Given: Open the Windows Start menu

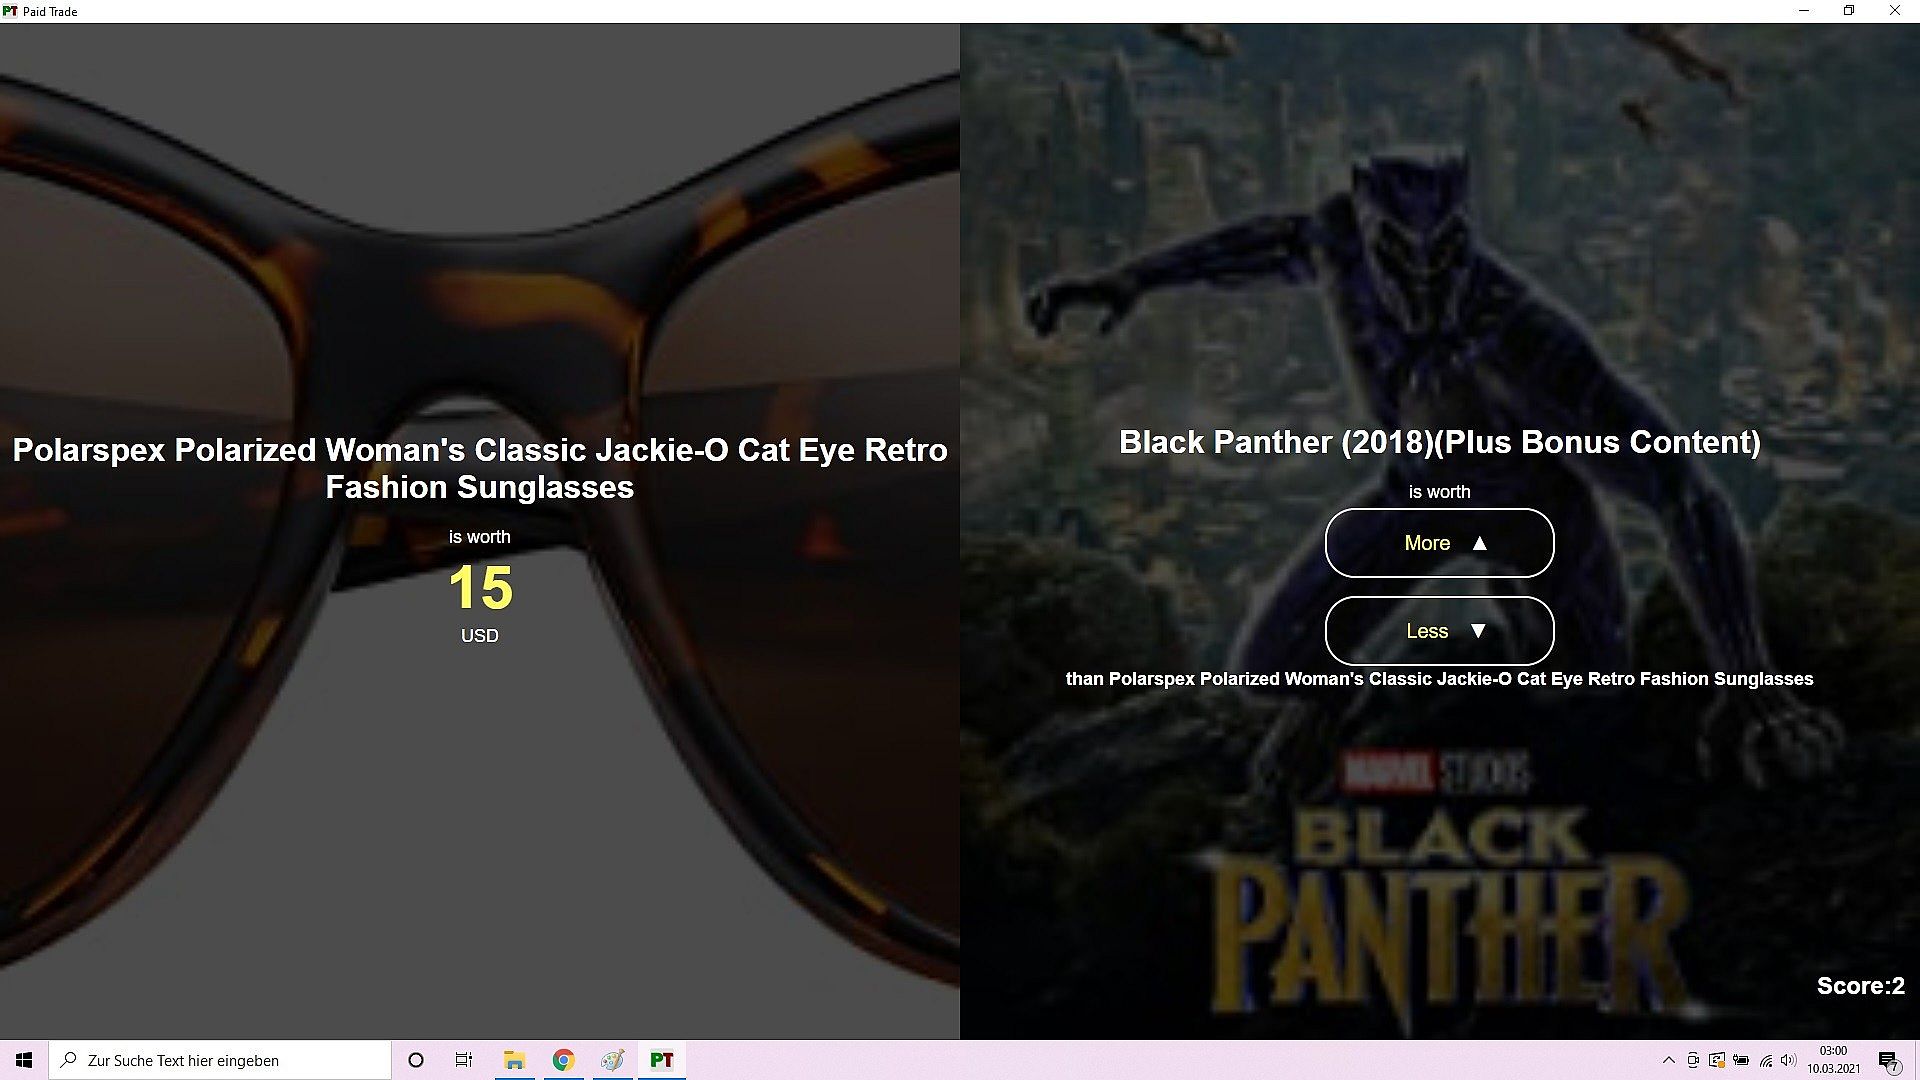Looking at the screenshot, I should tap(24, 1060).
